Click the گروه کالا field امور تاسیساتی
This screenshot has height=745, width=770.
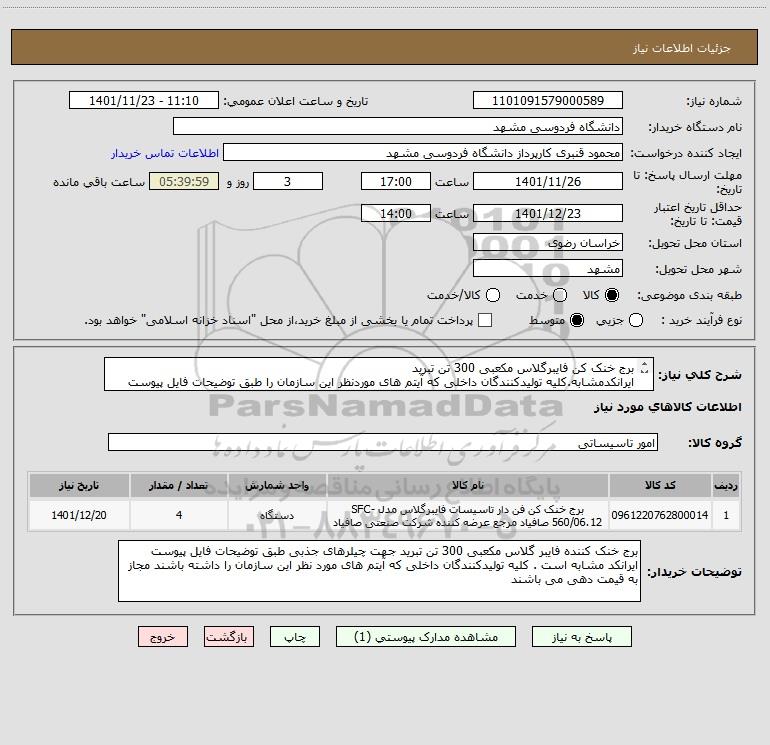[x=383, y=442]
